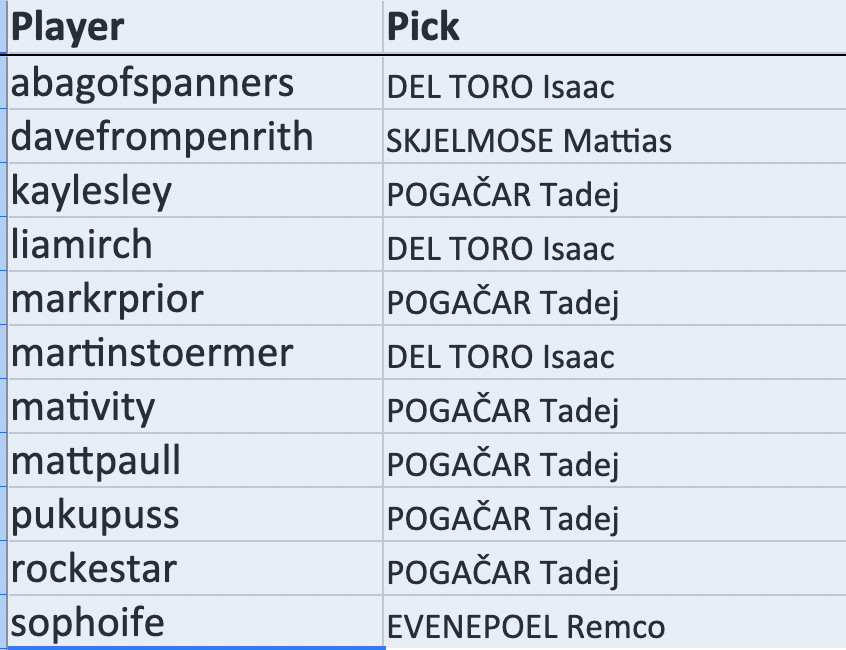Select abagofspanners' DEL TORO Isaac pick
This screenshot has width=846, height=650.
(614, 86)
